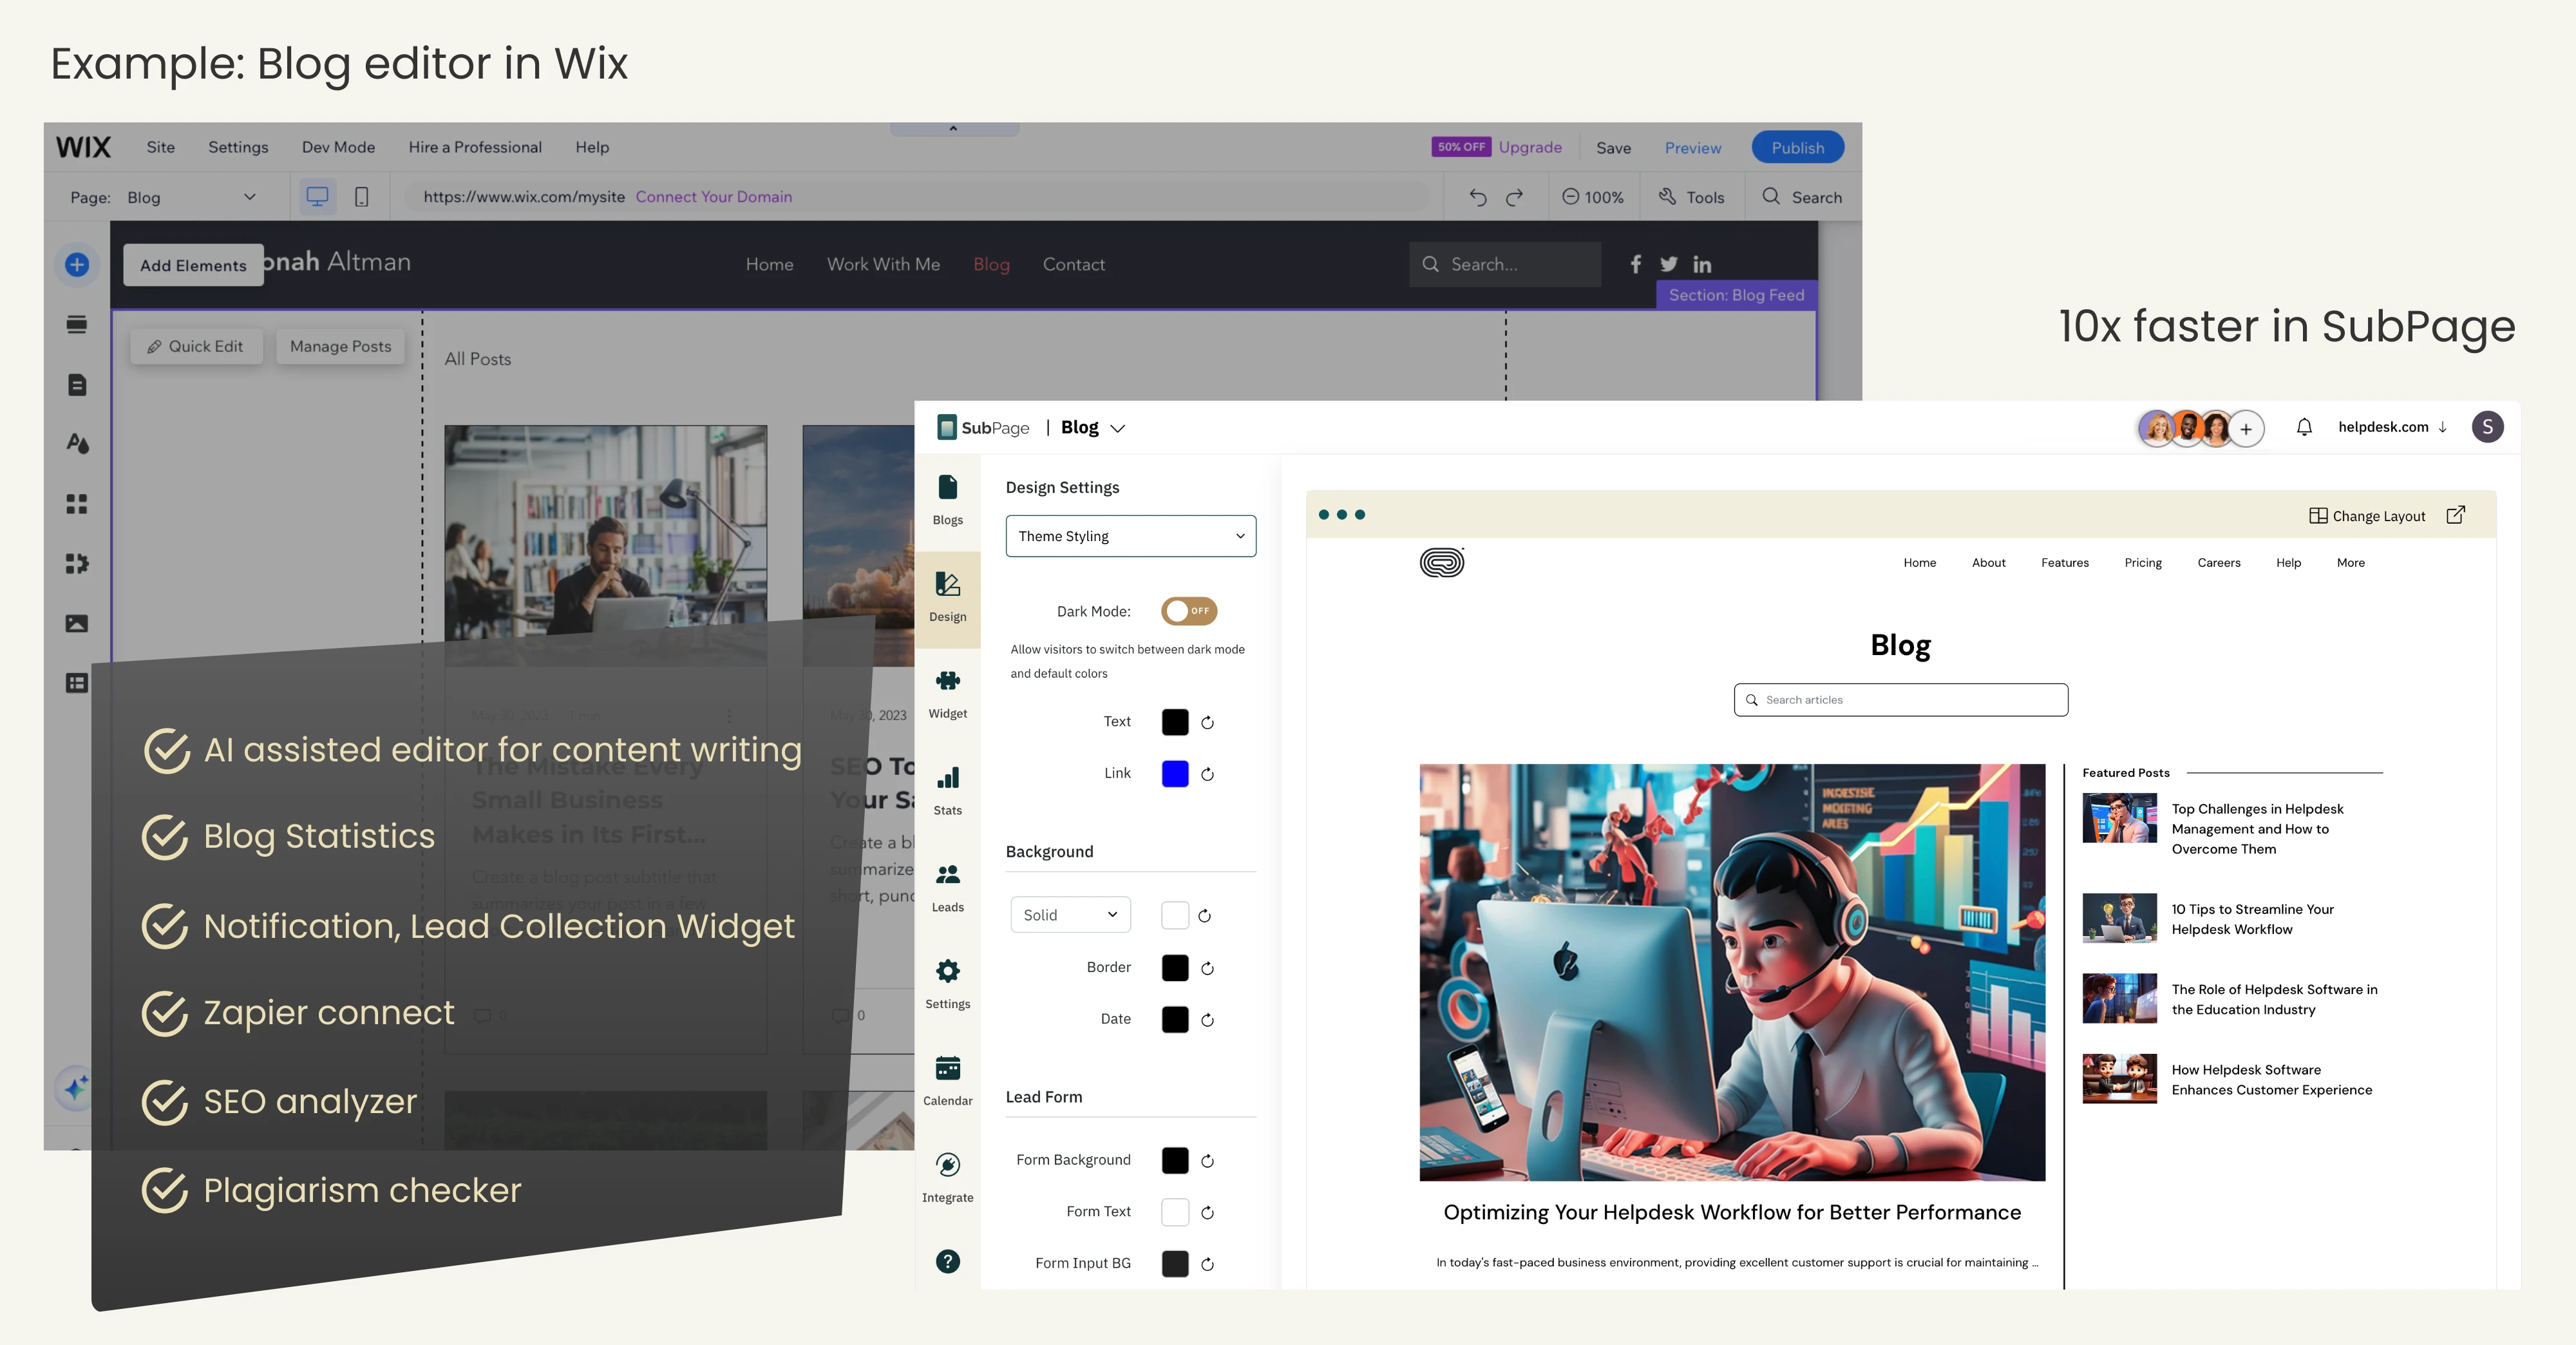Image resolution: width=2576 pixels, height=1345 pixels.
Task: Open the Blogs section in SubPage sidebar
Action: tap(947, 500)
